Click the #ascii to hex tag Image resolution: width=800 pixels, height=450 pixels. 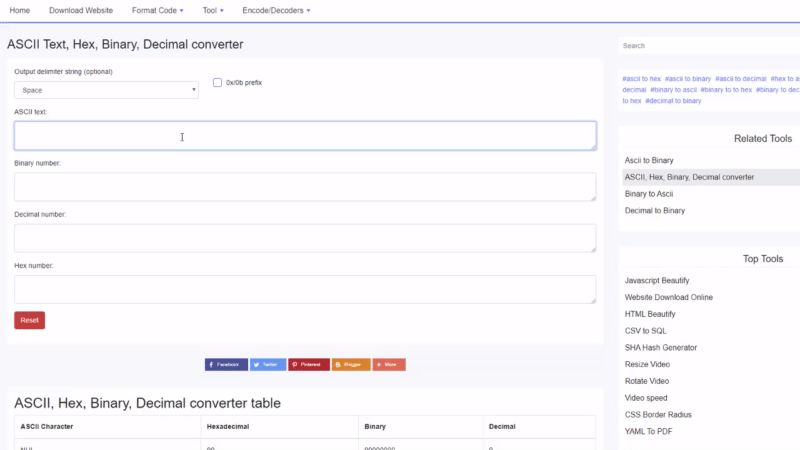(x=641, y=78)
